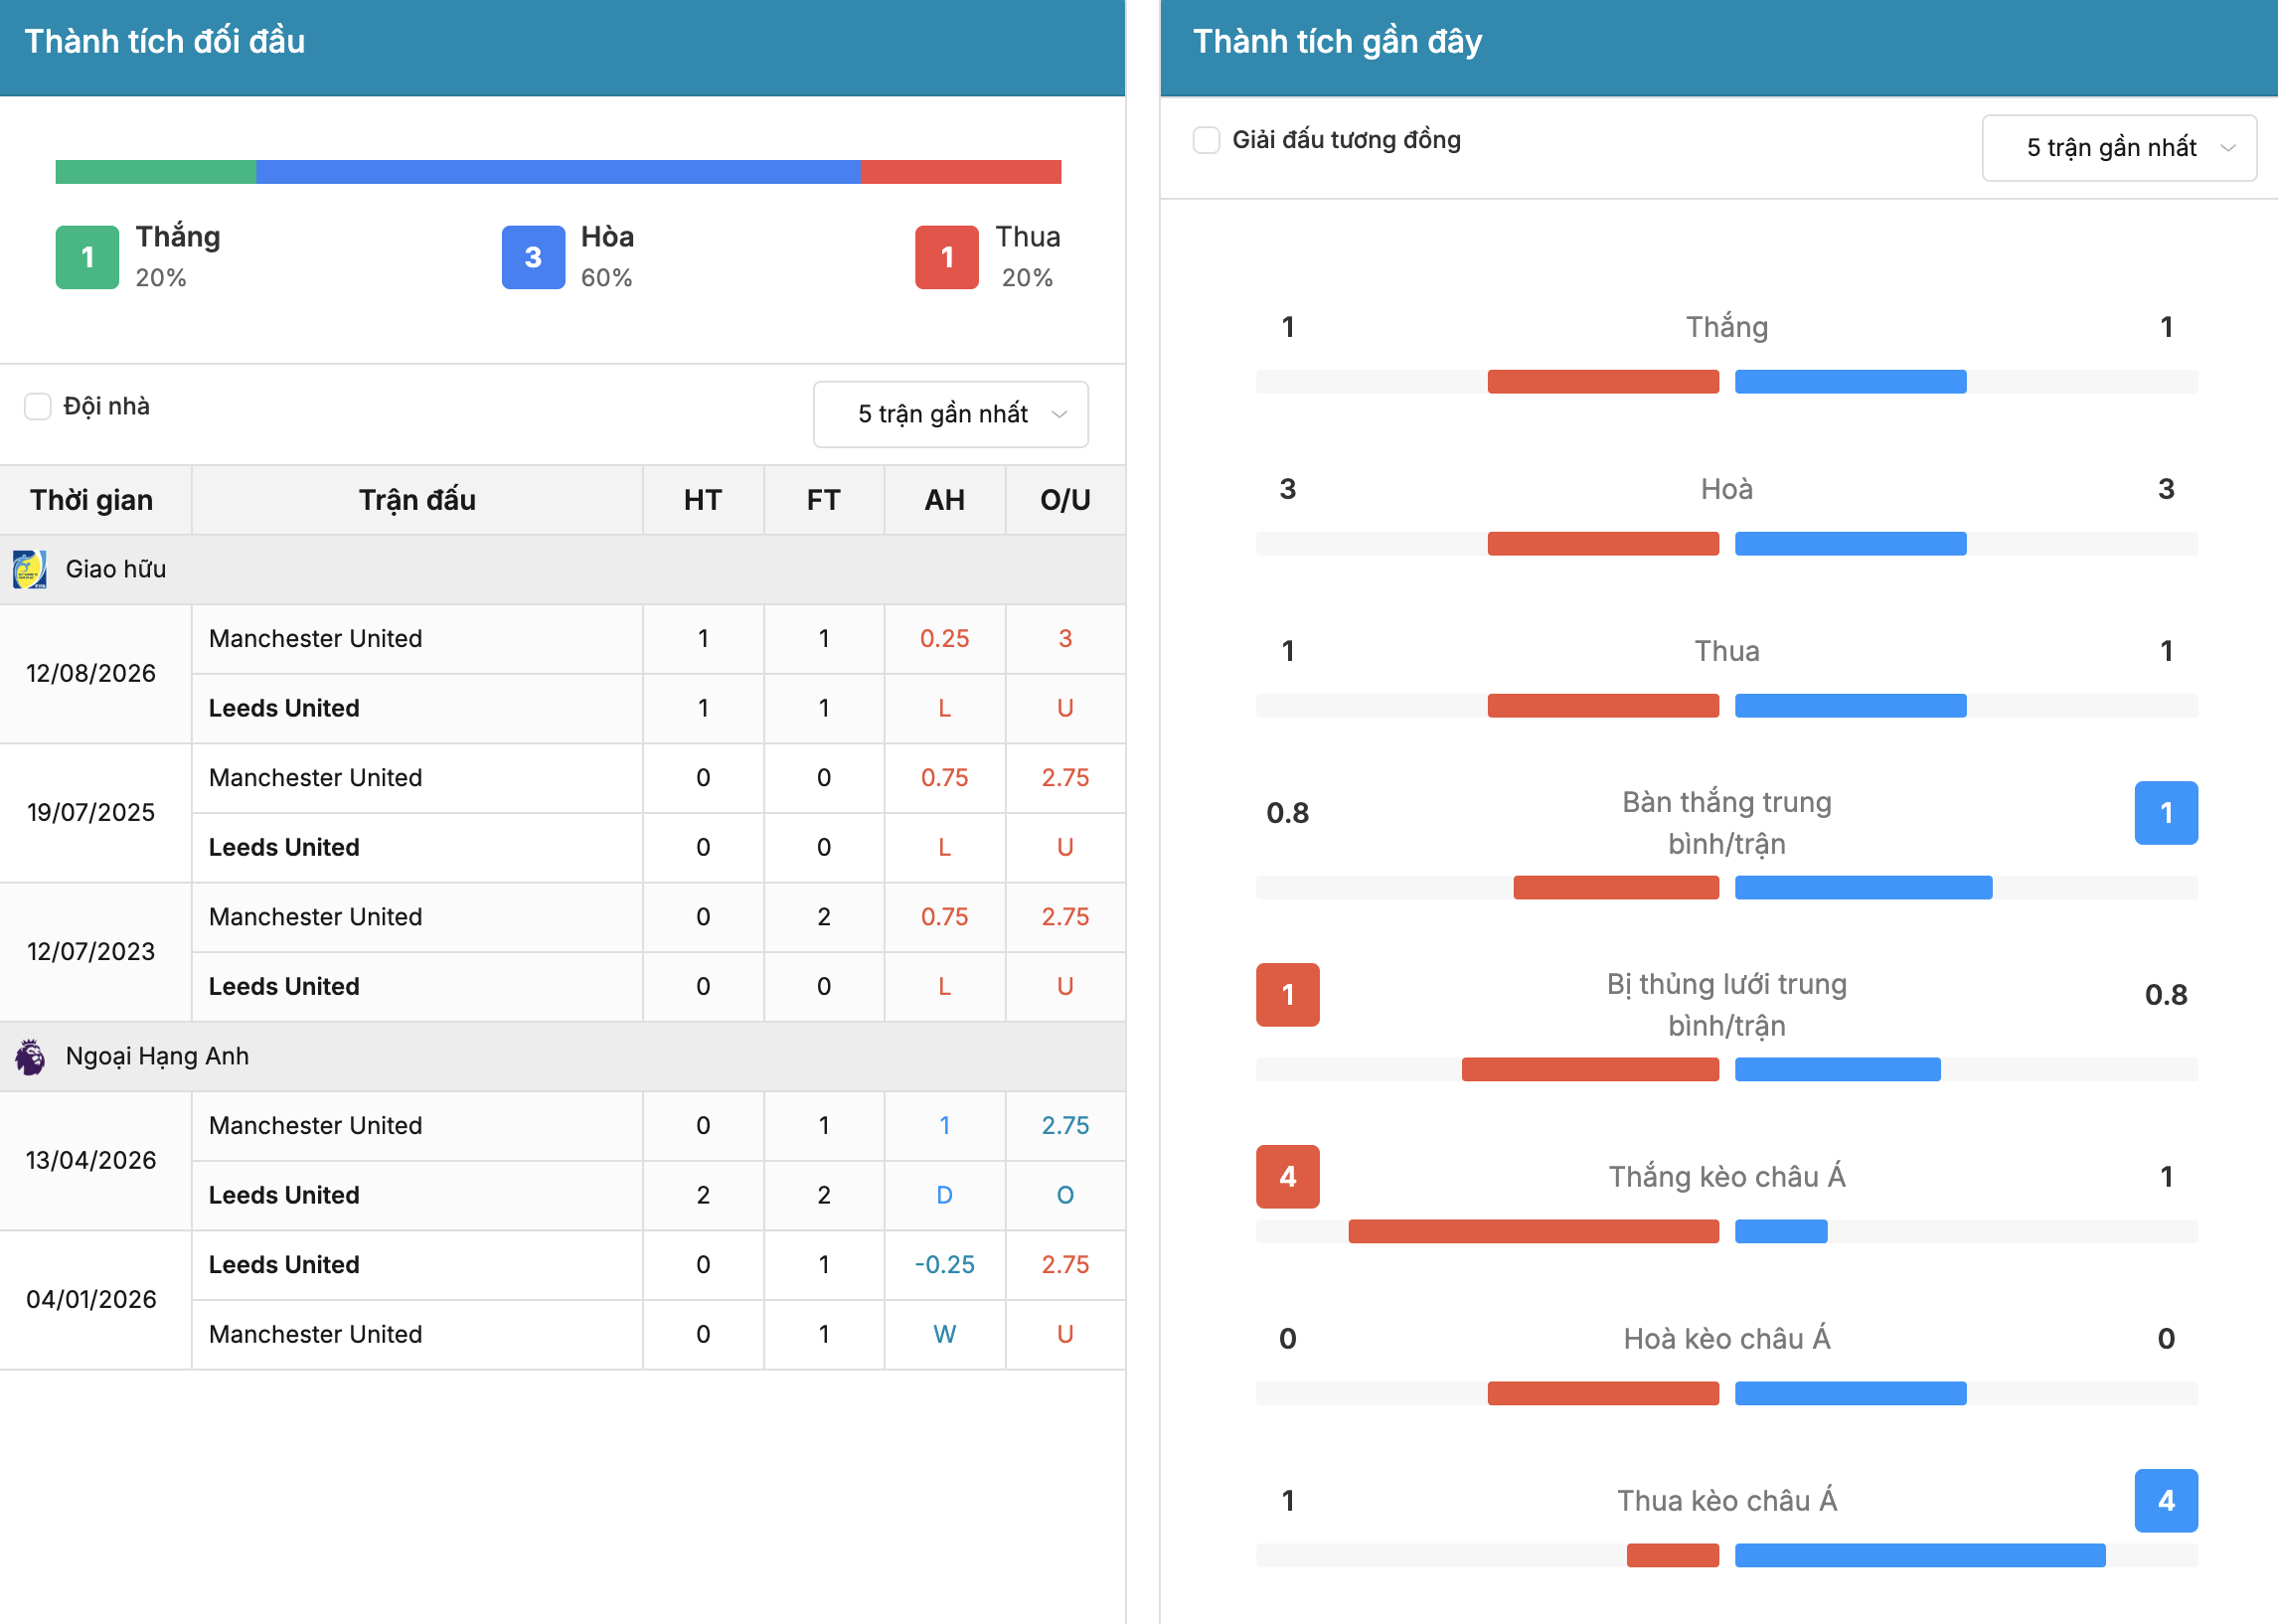Image resolution: width=2278 pixels, height=1624 pixels.
Task: Click the AH column header
Action: click(944, 500)
